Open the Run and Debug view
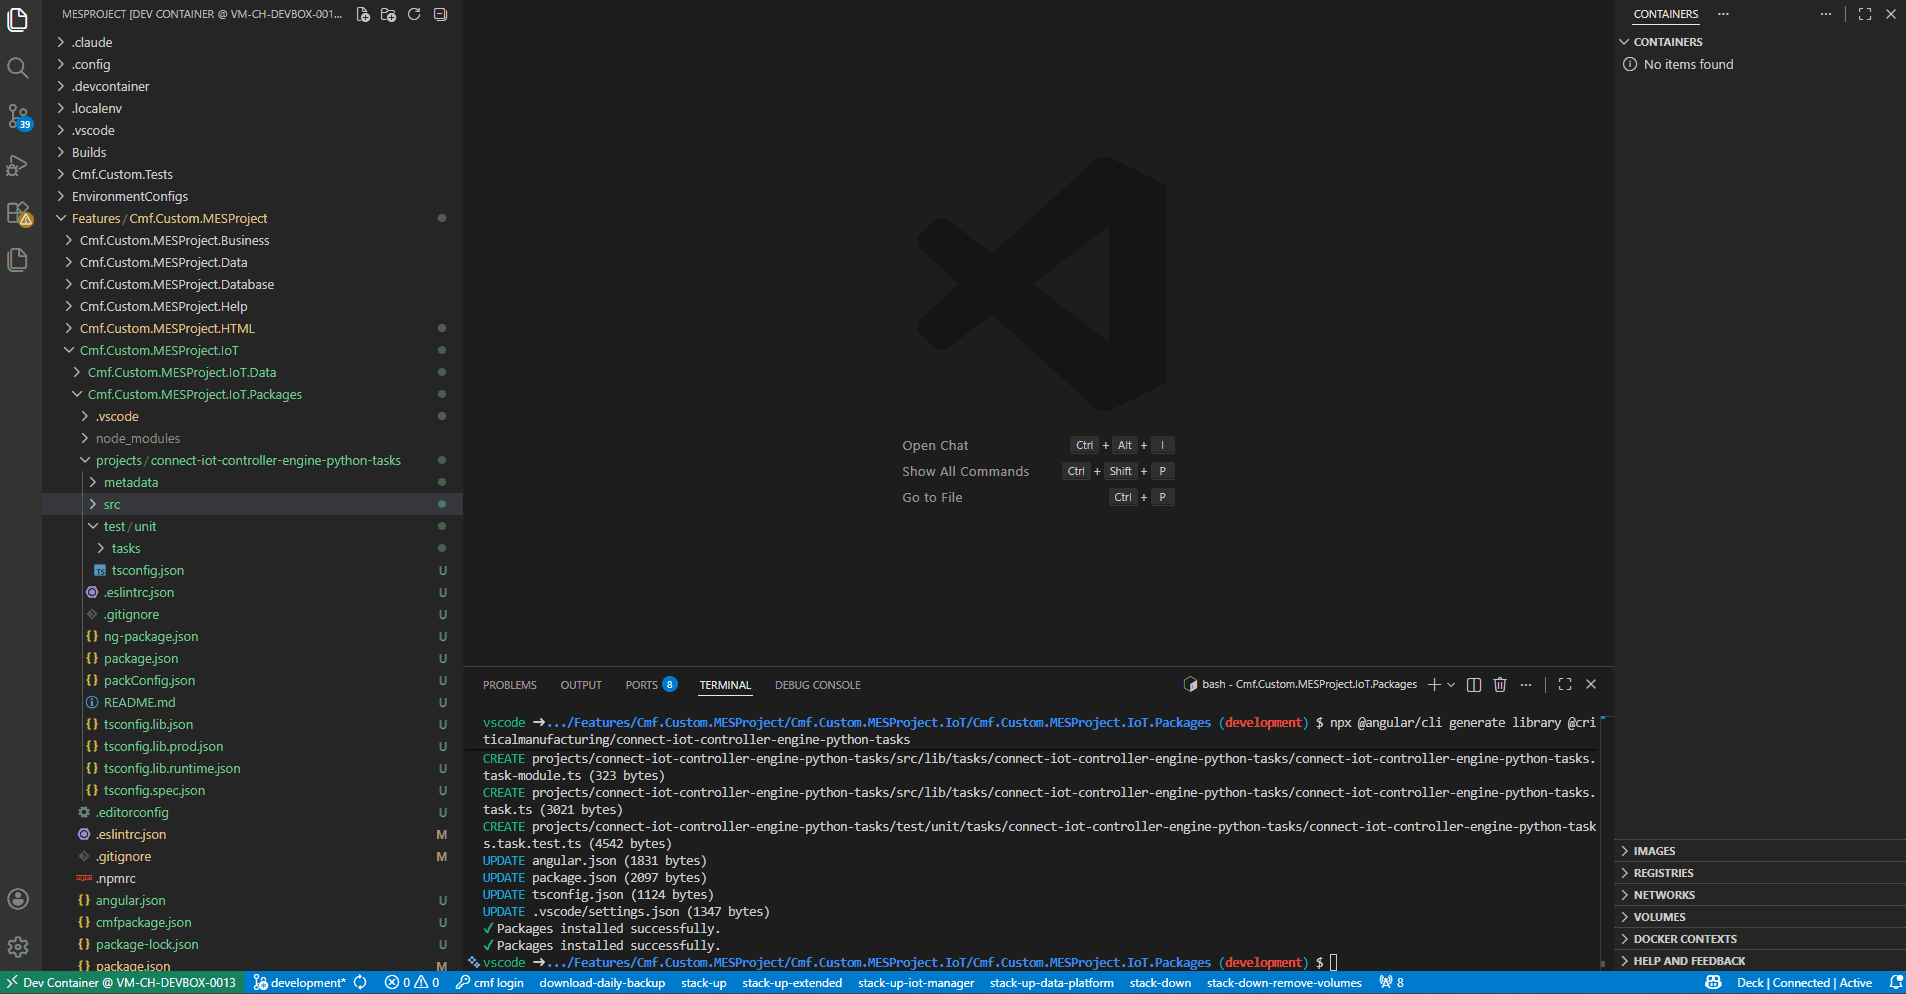This screenshot has width=1906, height=994. (18, 165)
